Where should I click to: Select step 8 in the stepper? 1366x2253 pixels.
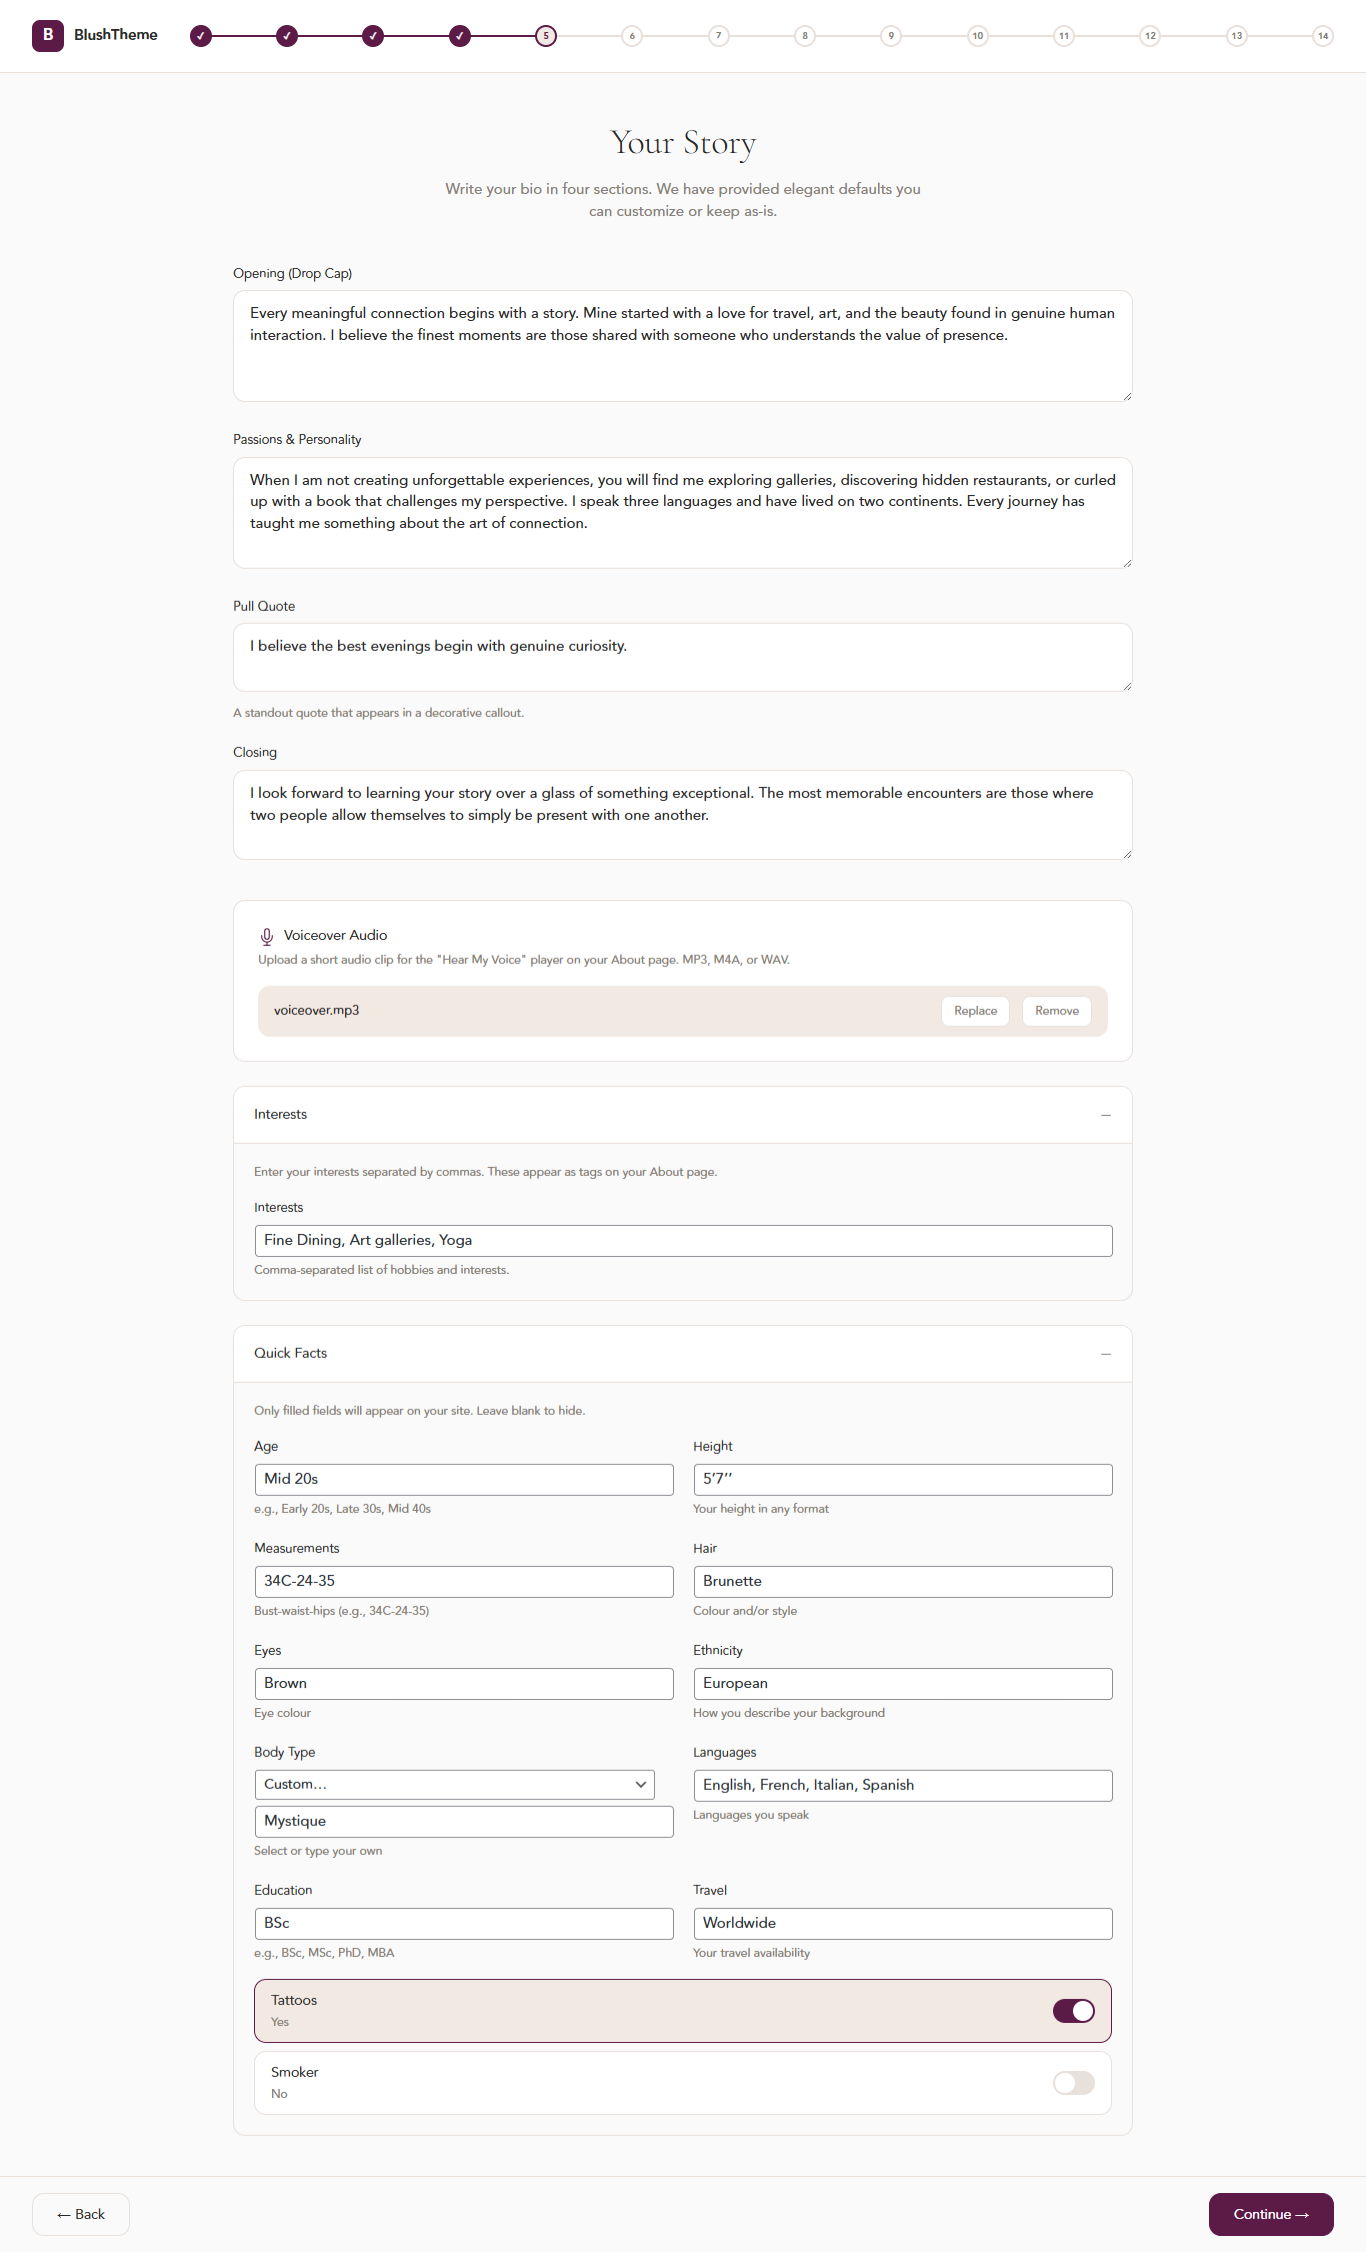(805, 35)
